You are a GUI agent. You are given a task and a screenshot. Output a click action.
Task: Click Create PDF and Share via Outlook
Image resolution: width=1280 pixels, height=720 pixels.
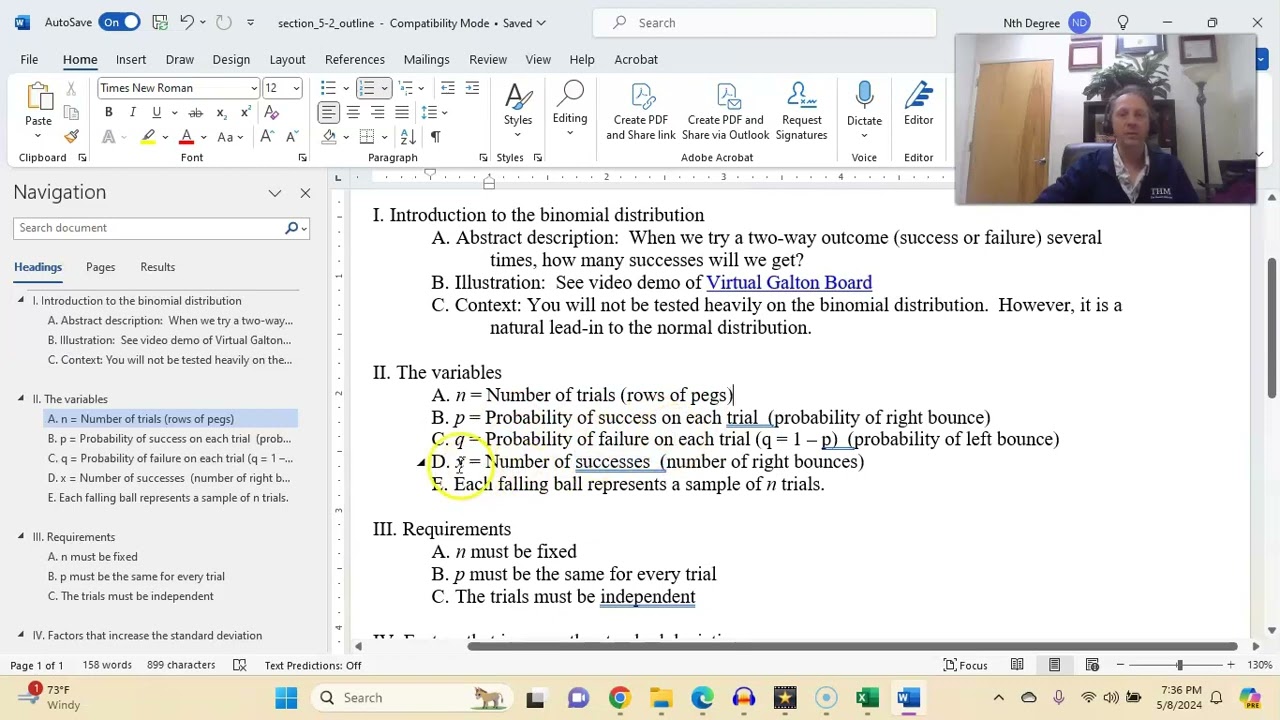(726, 111)
